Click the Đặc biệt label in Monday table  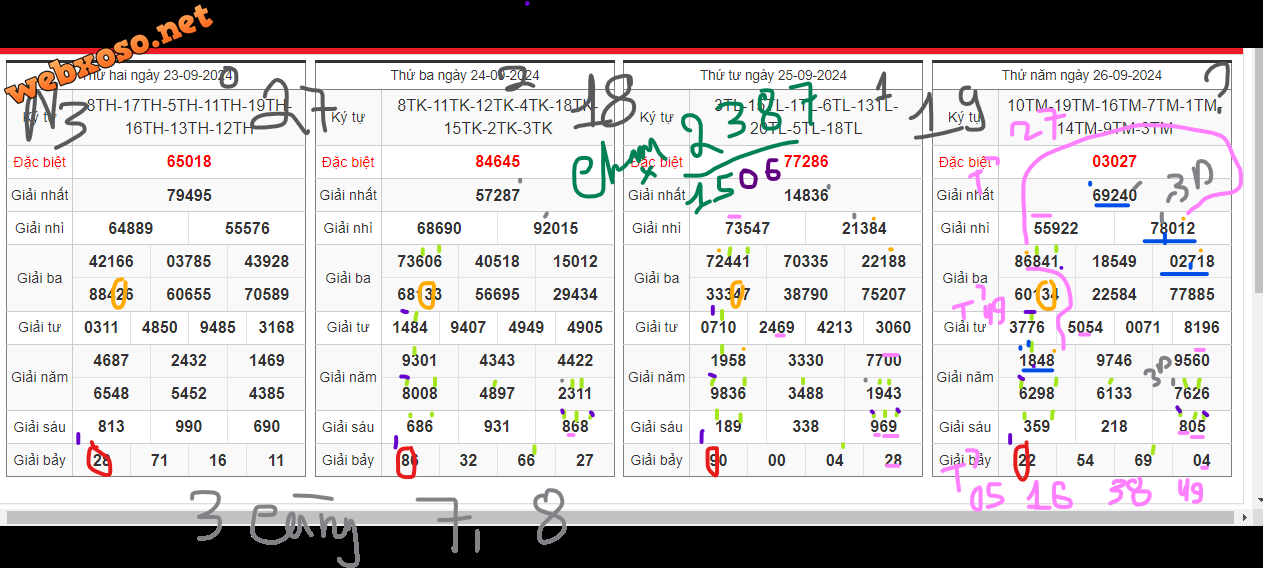tap(40, 161)
